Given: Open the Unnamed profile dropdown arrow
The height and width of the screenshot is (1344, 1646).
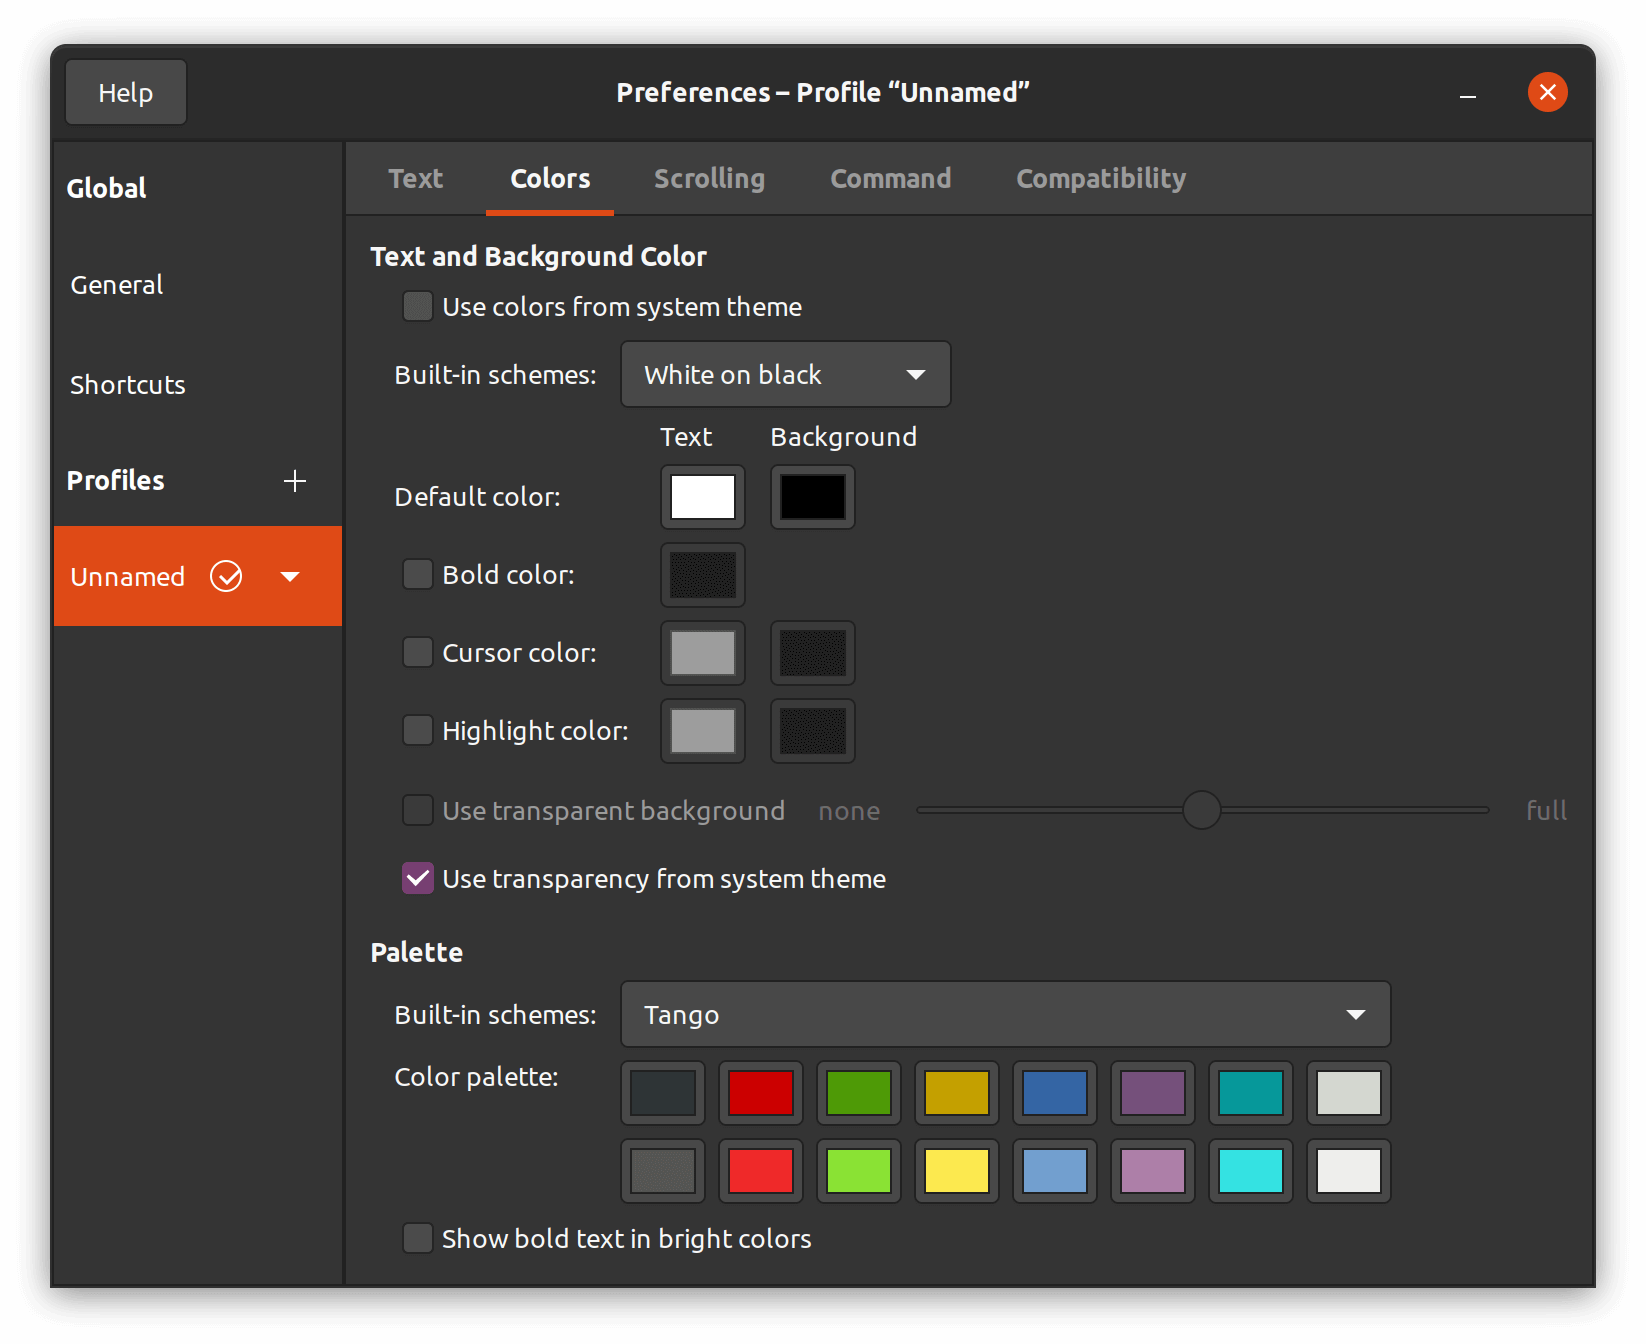Looking at the screenshot, I should point(290,576).
